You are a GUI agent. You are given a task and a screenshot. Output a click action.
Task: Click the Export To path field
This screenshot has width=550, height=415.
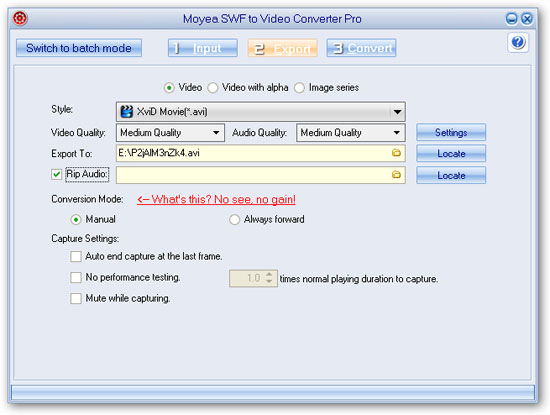click(x=261, y=153)
